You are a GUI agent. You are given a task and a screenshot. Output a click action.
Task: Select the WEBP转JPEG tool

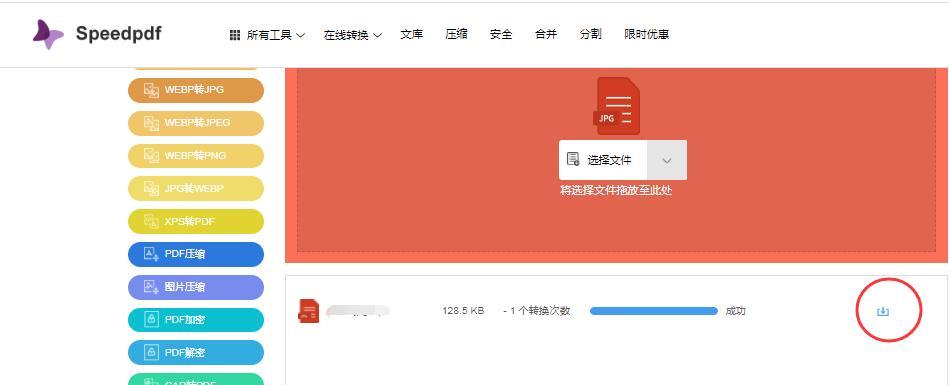click(x=196, y=123)
